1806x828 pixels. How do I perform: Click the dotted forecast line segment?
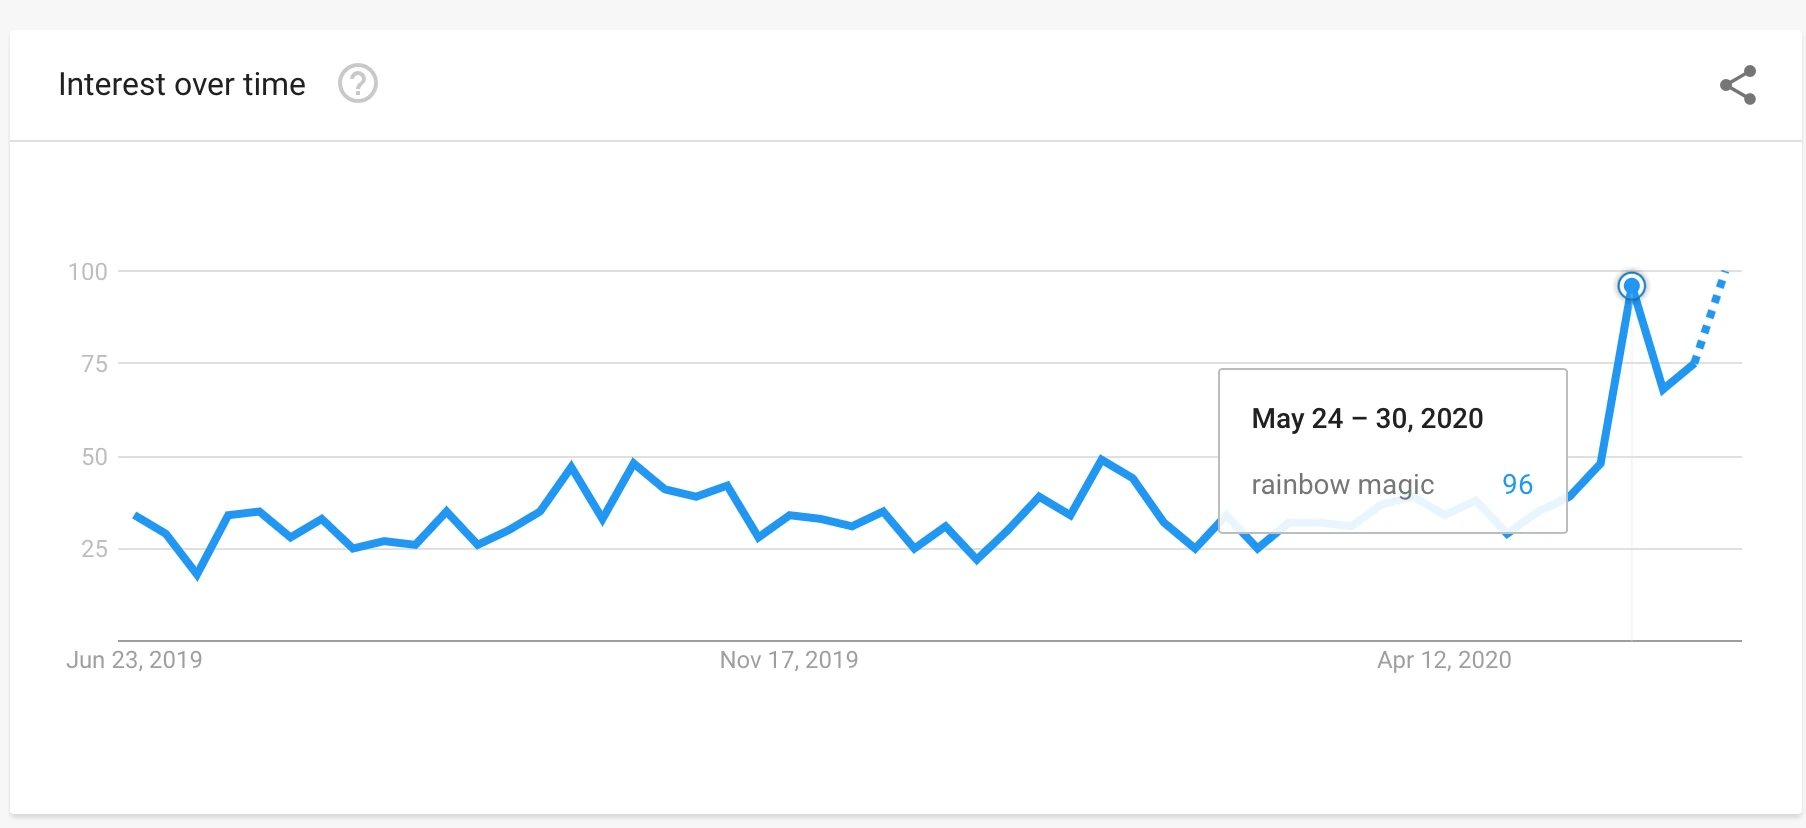tap(1711, 316)
